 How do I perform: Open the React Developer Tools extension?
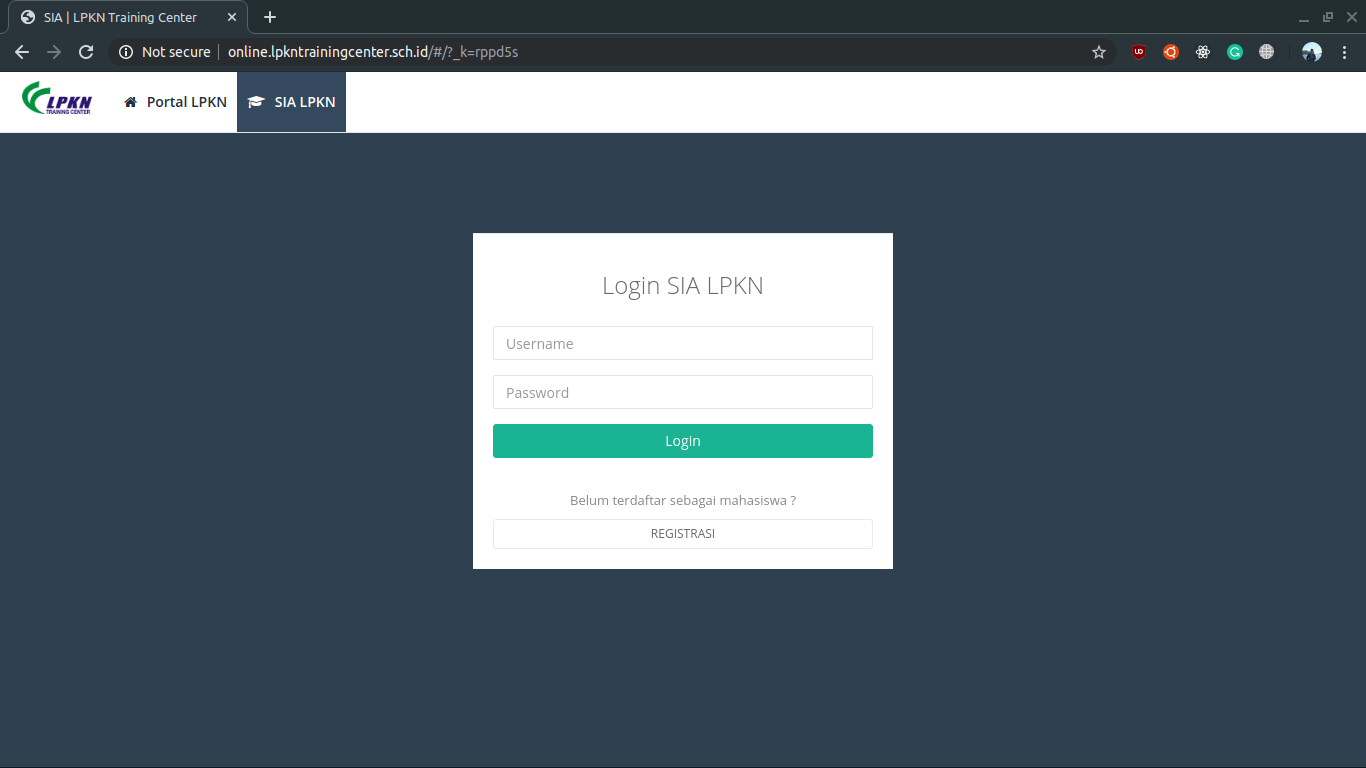click(x=1203, y=52)
